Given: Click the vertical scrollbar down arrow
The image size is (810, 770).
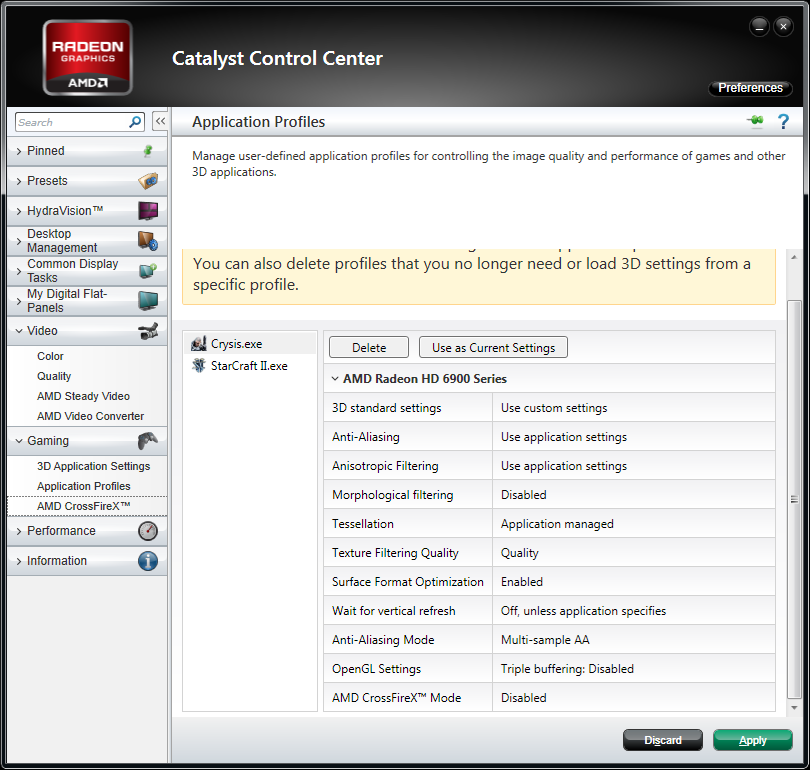Looking at the screenshot, I should pyautogui.click(x=794, y=708).
